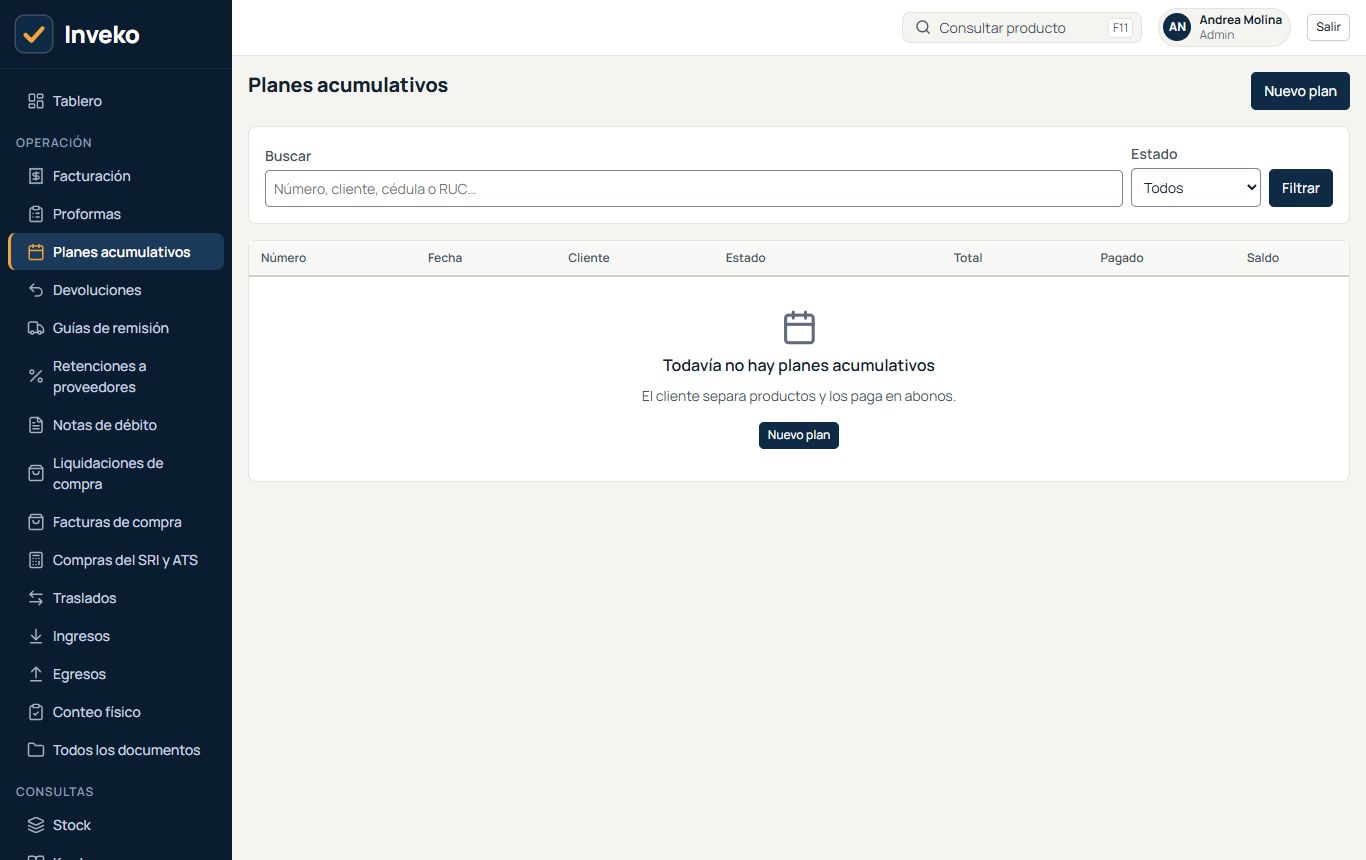Select Devoluciones in the sidebar
Screen dimensions: 1366x860
[116, 290]
